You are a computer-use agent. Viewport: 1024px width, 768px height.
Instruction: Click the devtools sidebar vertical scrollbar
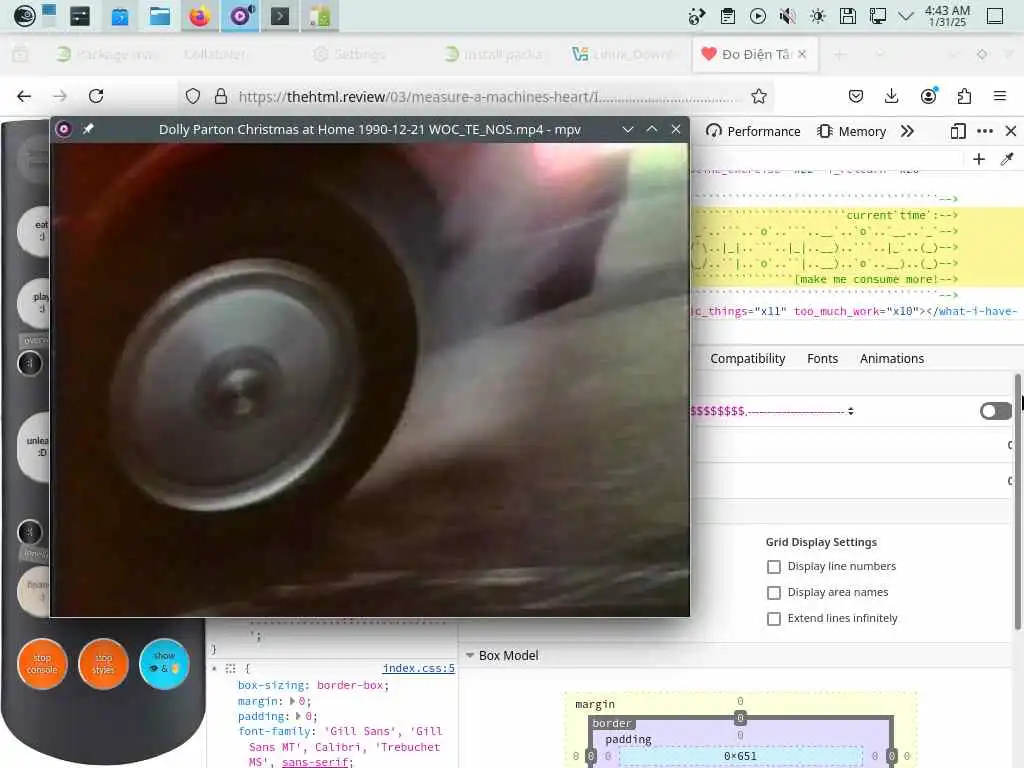(1017, 502)
